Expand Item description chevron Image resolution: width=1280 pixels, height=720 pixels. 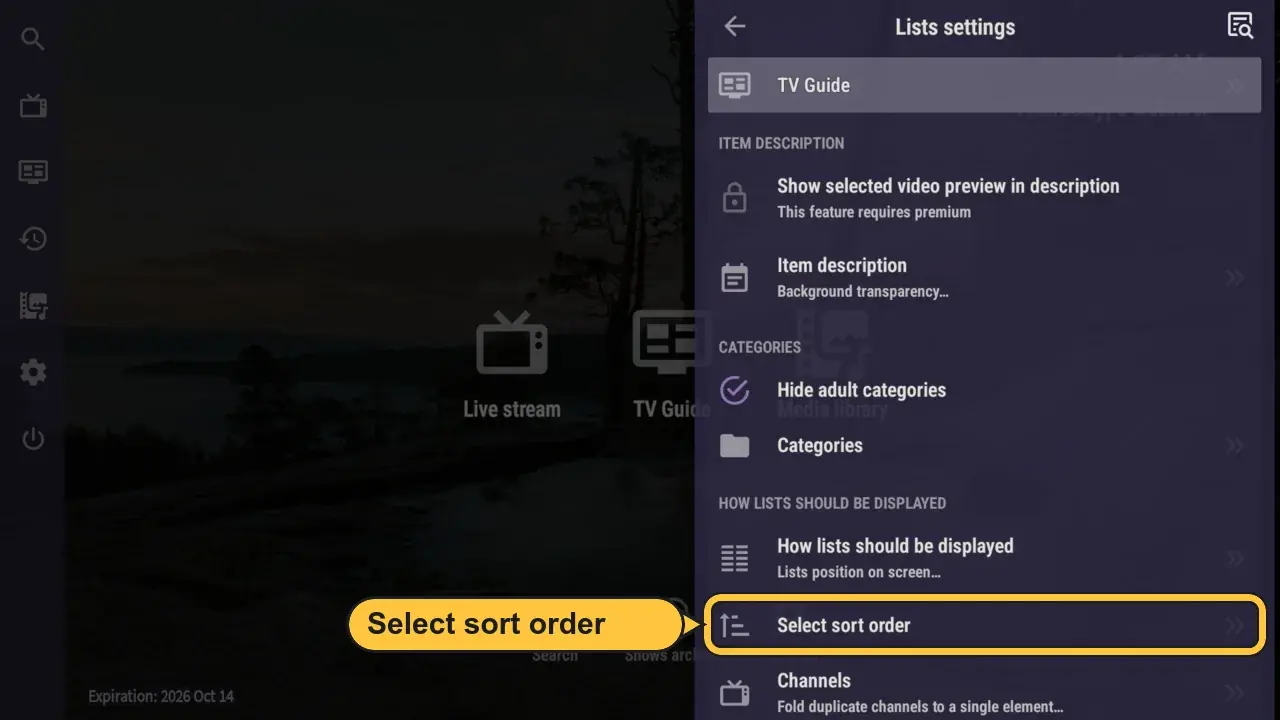[x=1236, y=277]
